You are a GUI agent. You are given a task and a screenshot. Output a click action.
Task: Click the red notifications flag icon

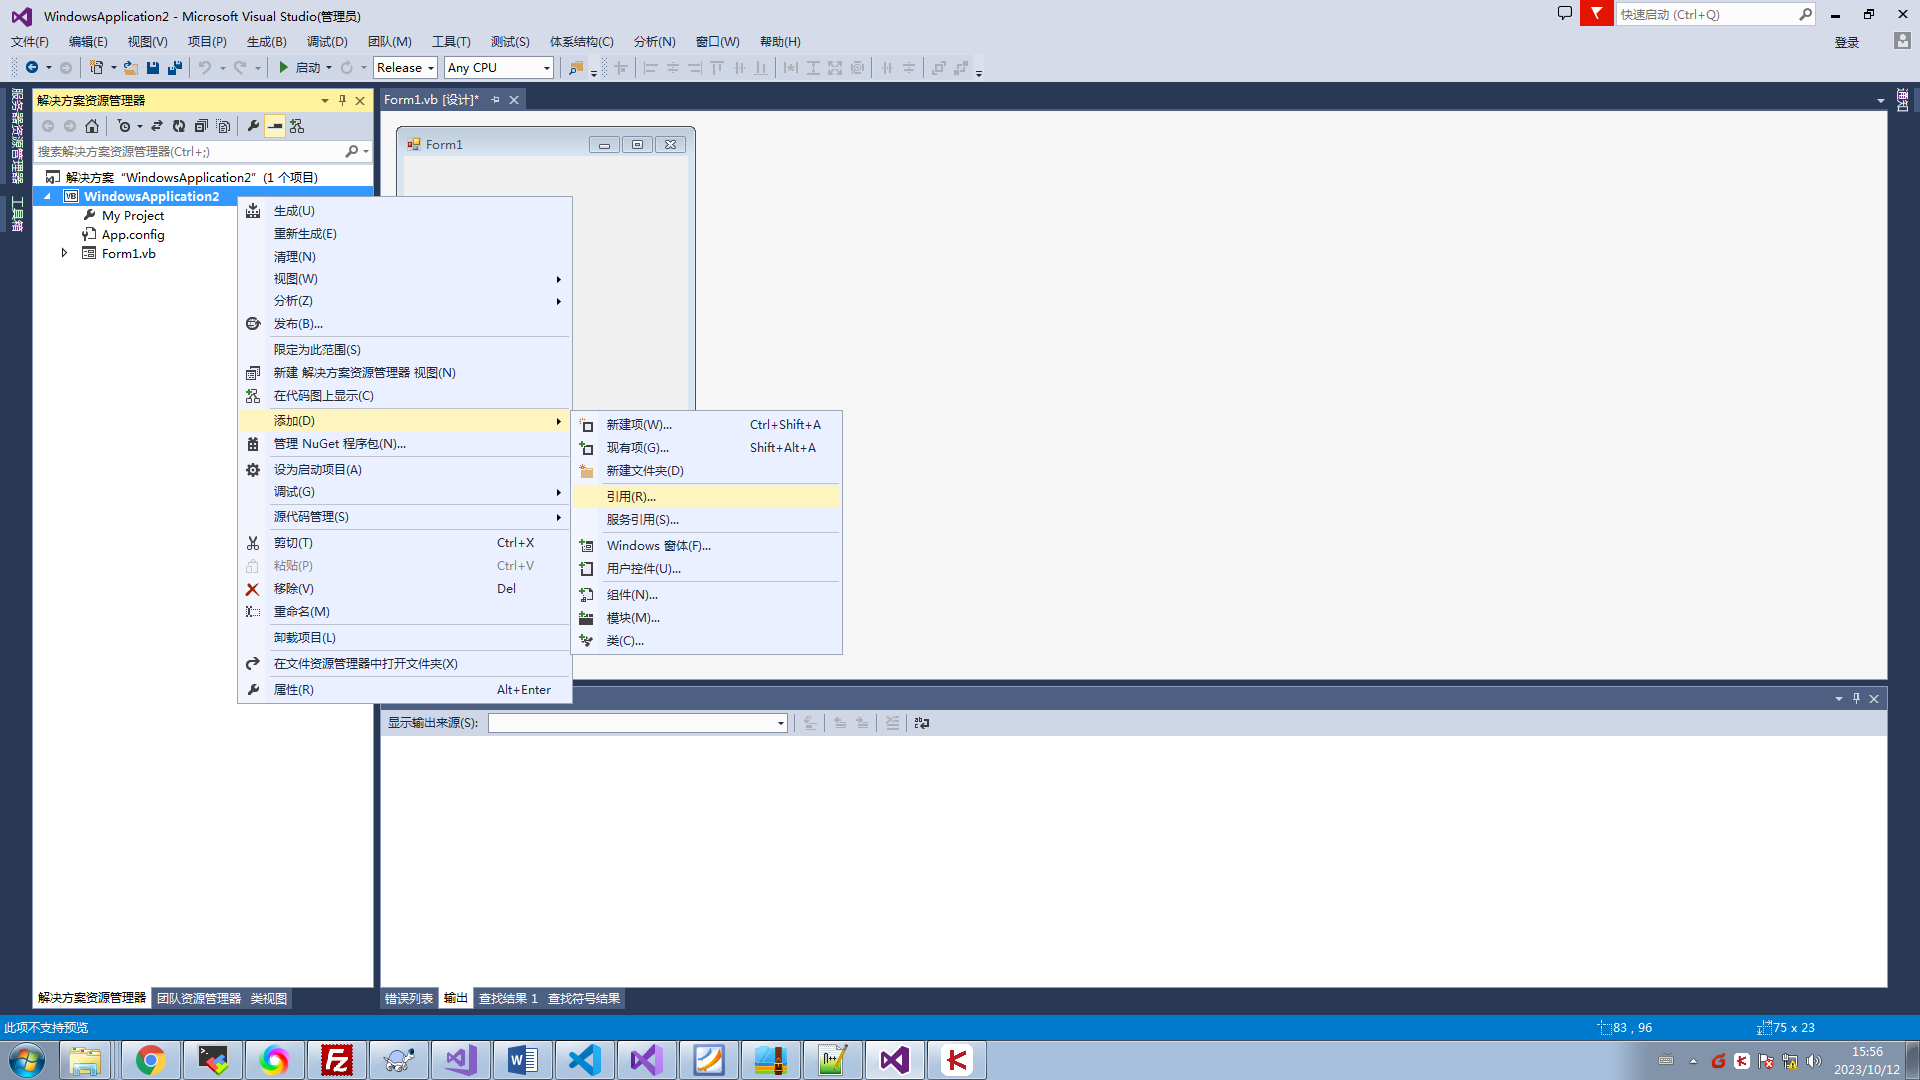(x=1597, y=14)
